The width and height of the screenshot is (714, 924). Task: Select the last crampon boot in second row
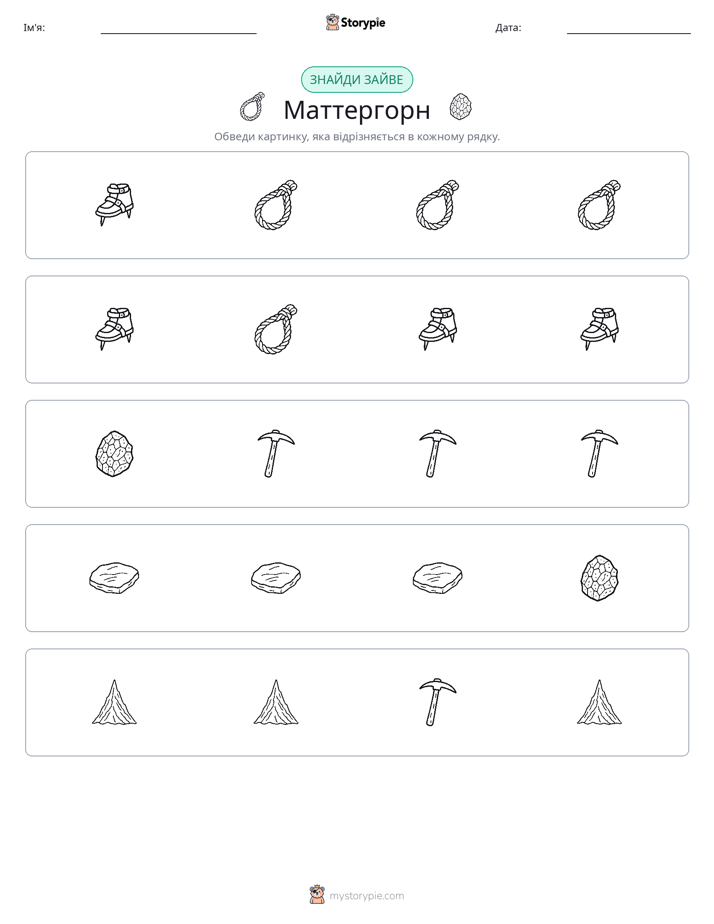[599, 329]
